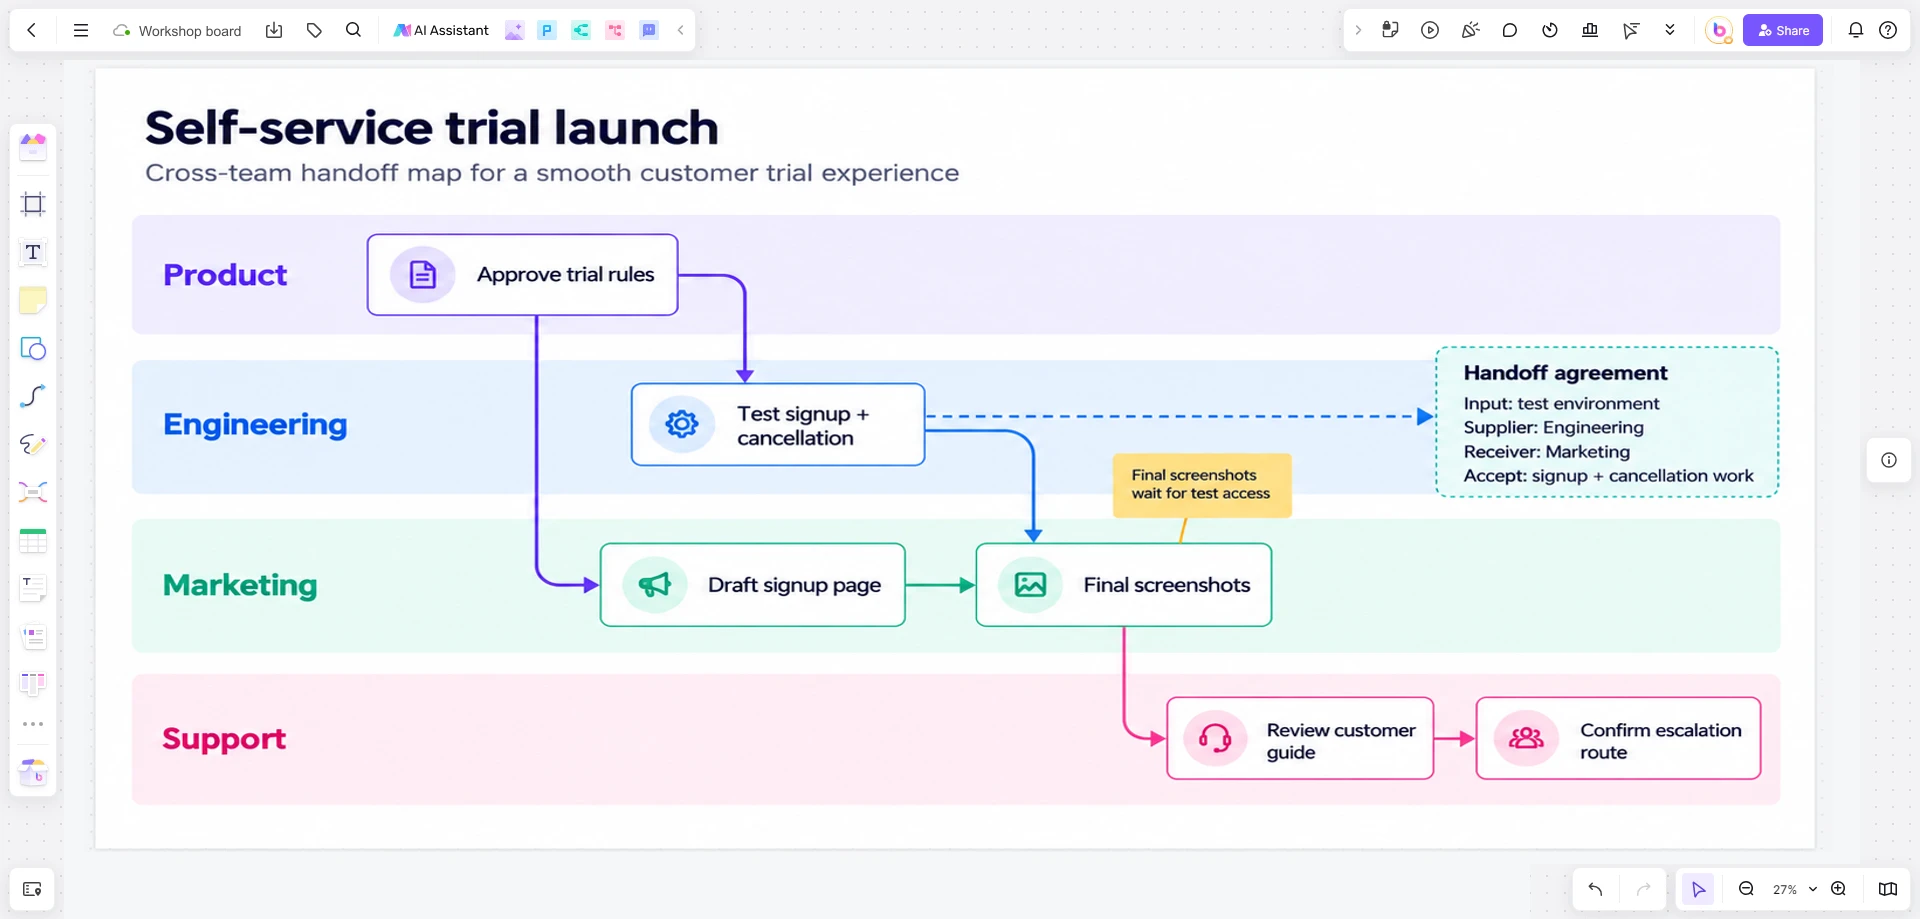Open more tools ellipsis
The width and height of the screenshot is (1920, 919).
33,724
